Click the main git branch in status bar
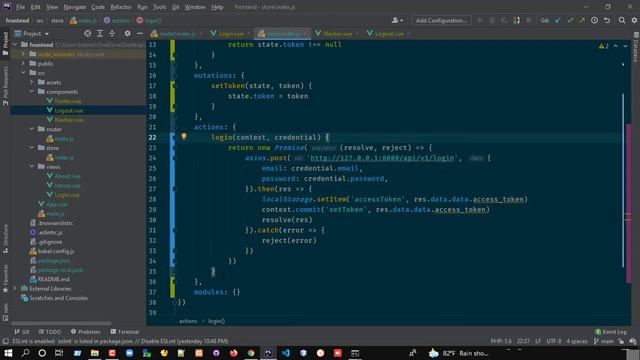This screenshot has height=360, width=640. (x=604, y=341)
